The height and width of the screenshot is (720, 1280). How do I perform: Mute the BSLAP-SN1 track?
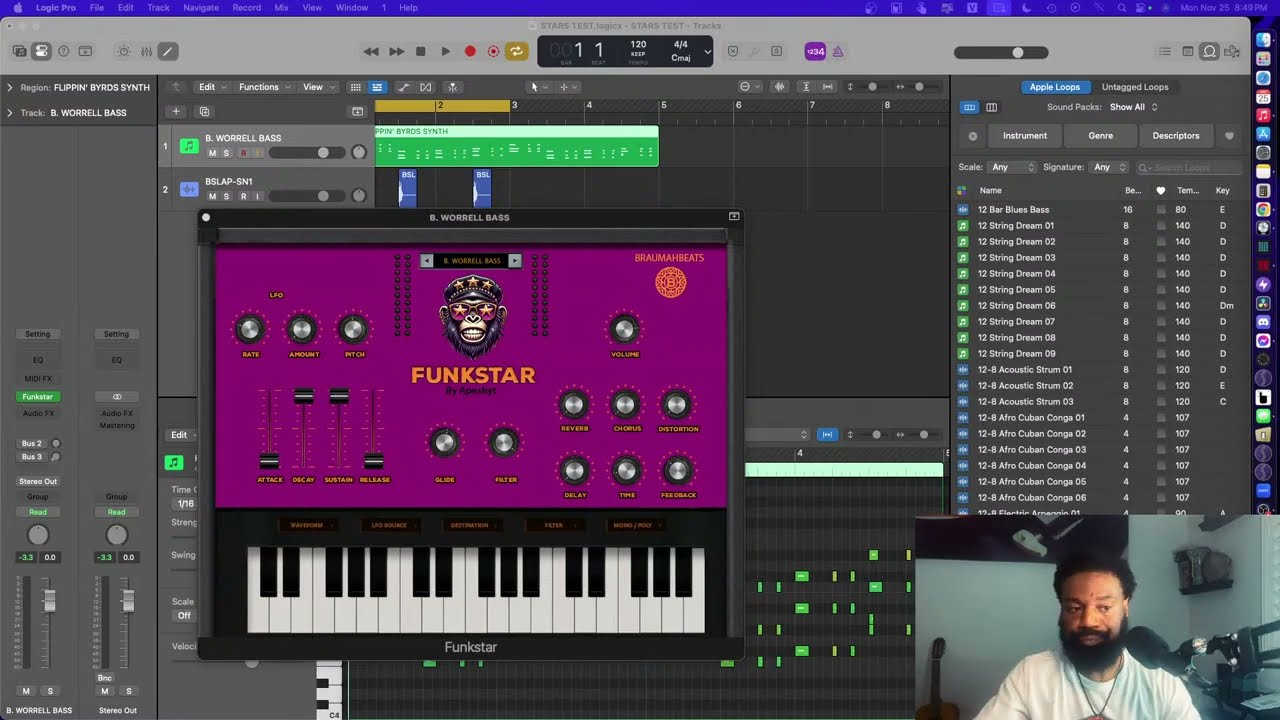[x=212, y=196]
